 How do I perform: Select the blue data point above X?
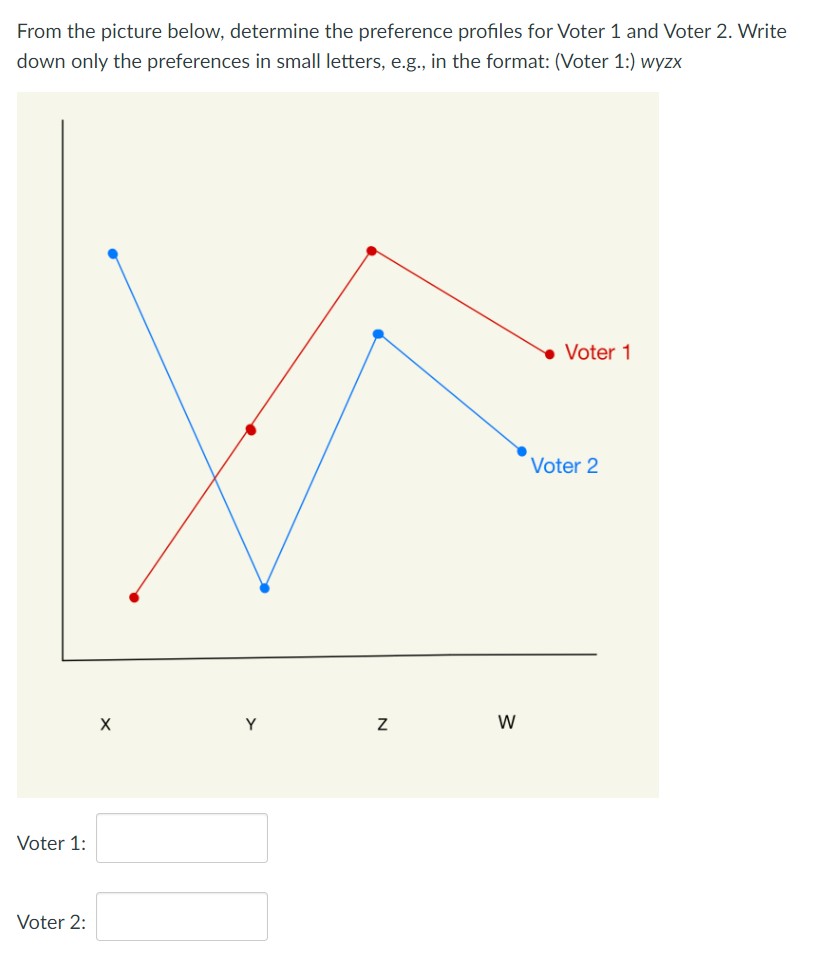pyautogui.click(x=112, y=254)
